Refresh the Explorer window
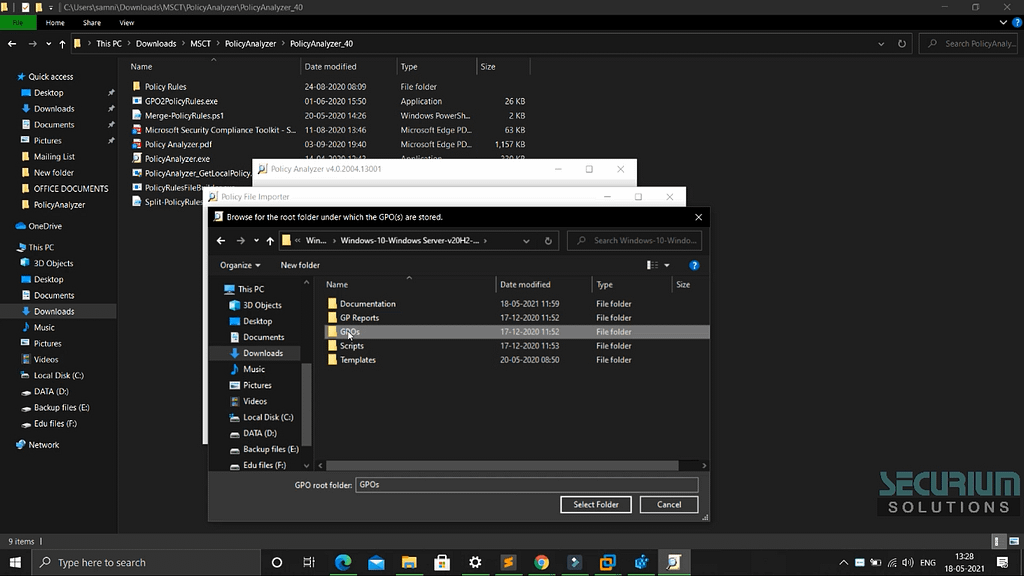This screenshot has width=1024, height=576. pyautogui.click(x=902, y=44)
